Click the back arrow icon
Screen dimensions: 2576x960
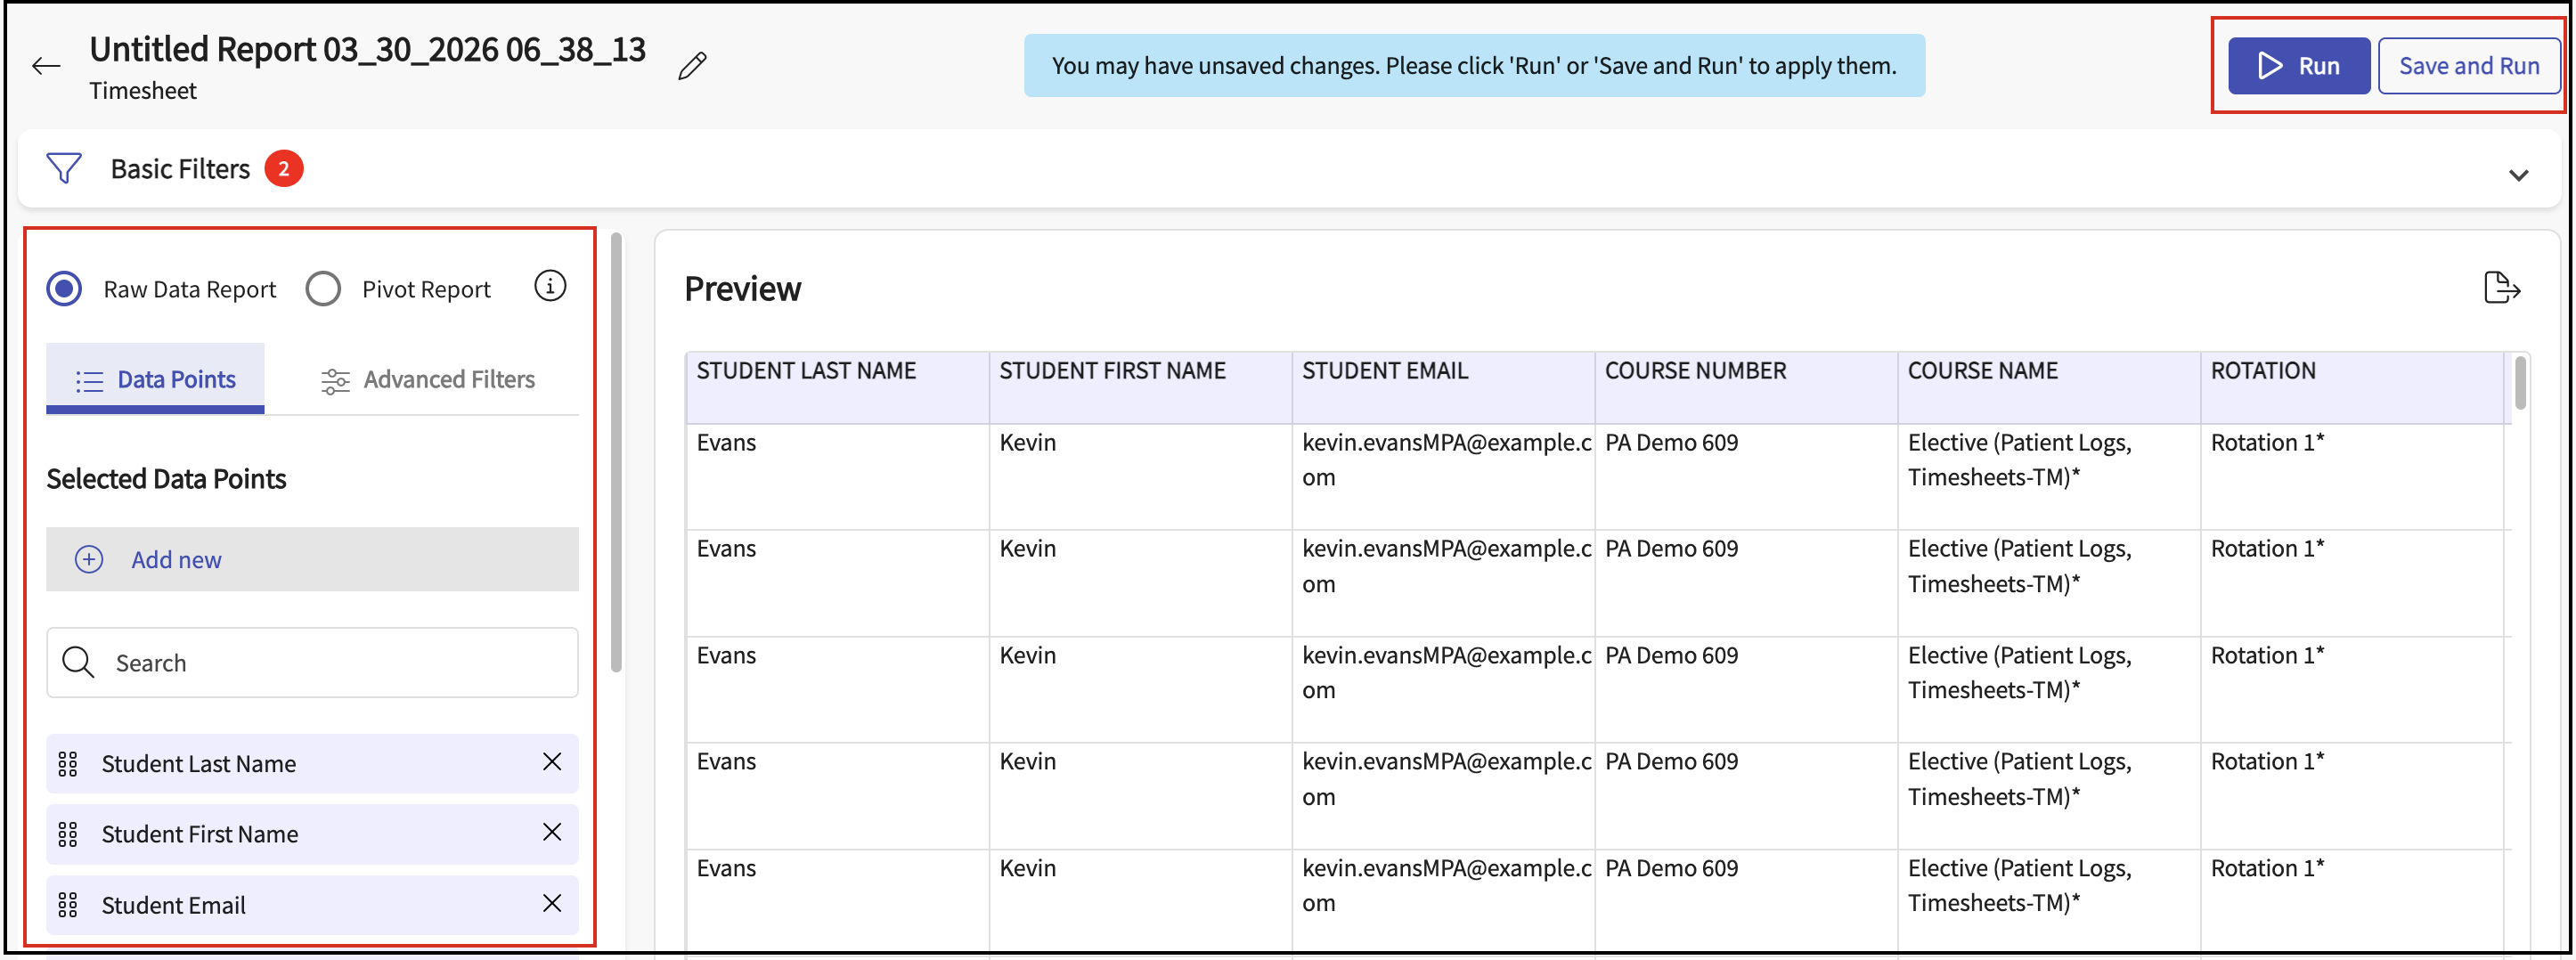[46, 67]
